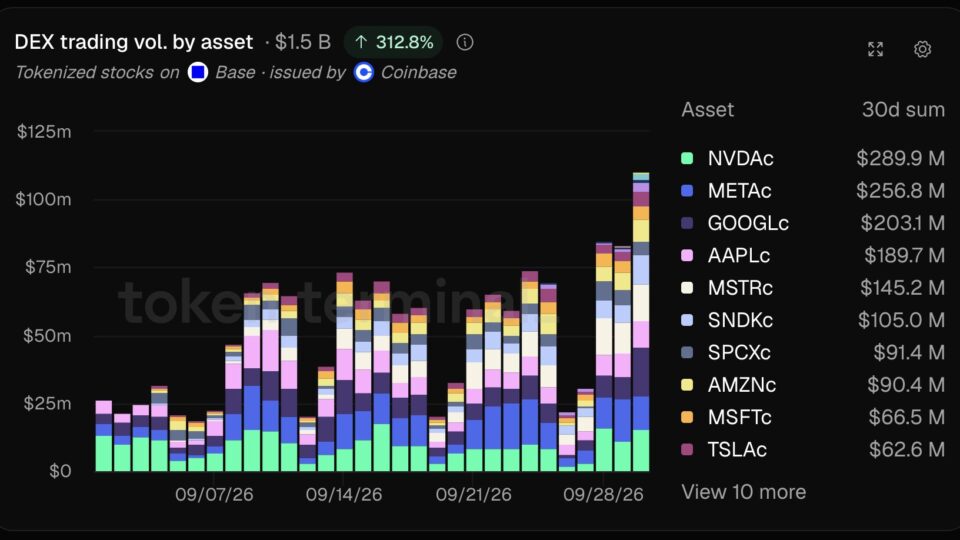
Task: Select TSLAc asset label
Action: (x=737, y=450)
